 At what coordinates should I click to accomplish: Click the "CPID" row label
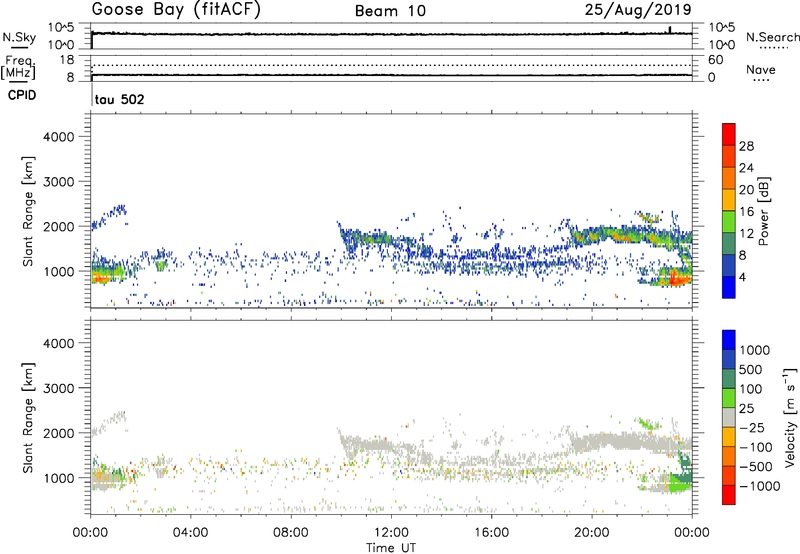click(x=22, y=95)
